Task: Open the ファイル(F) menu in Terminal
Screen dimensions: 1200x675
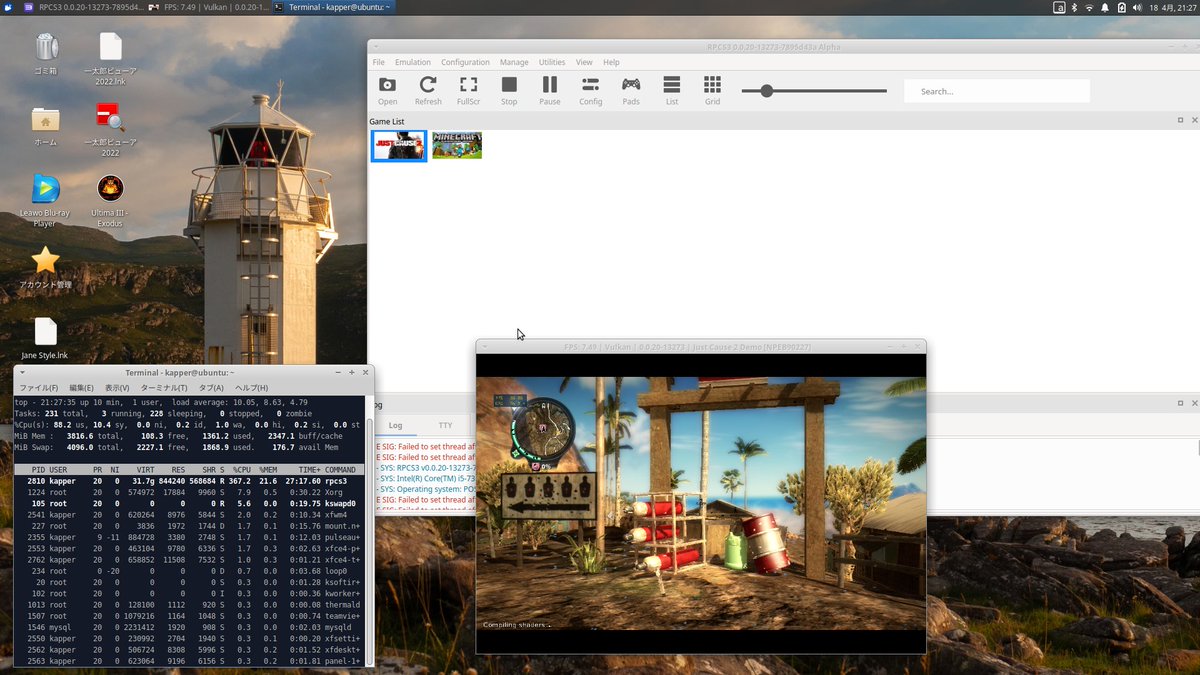Action: 39,388
